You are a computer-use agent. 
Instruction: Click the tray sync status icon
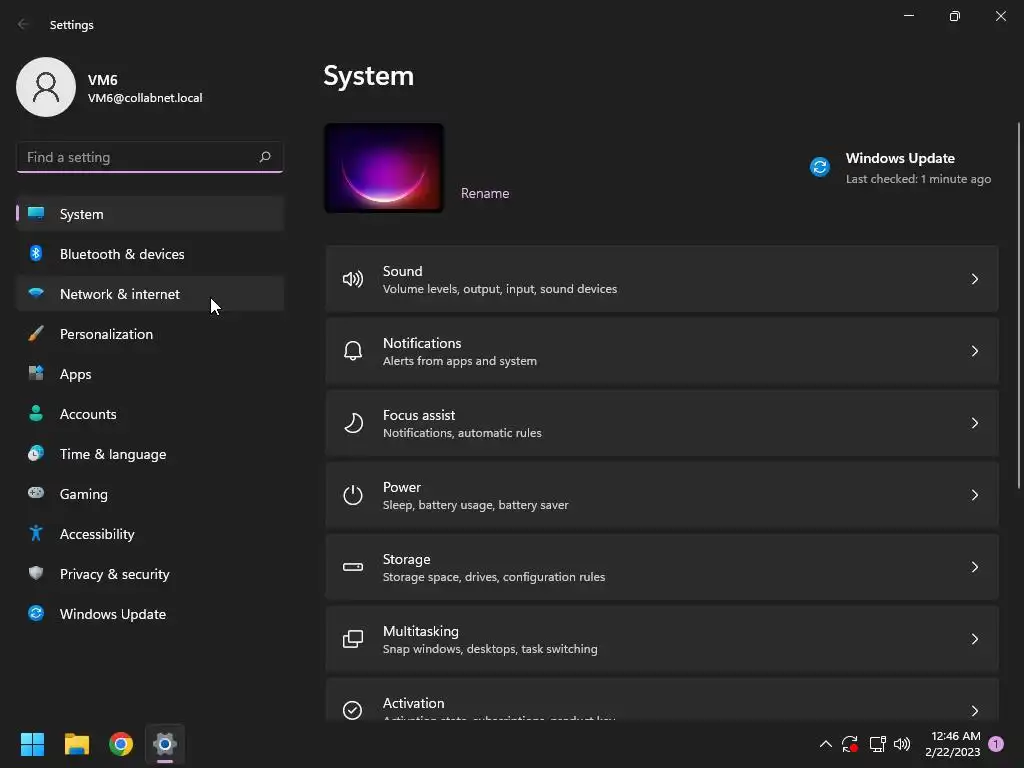[850, 744]
